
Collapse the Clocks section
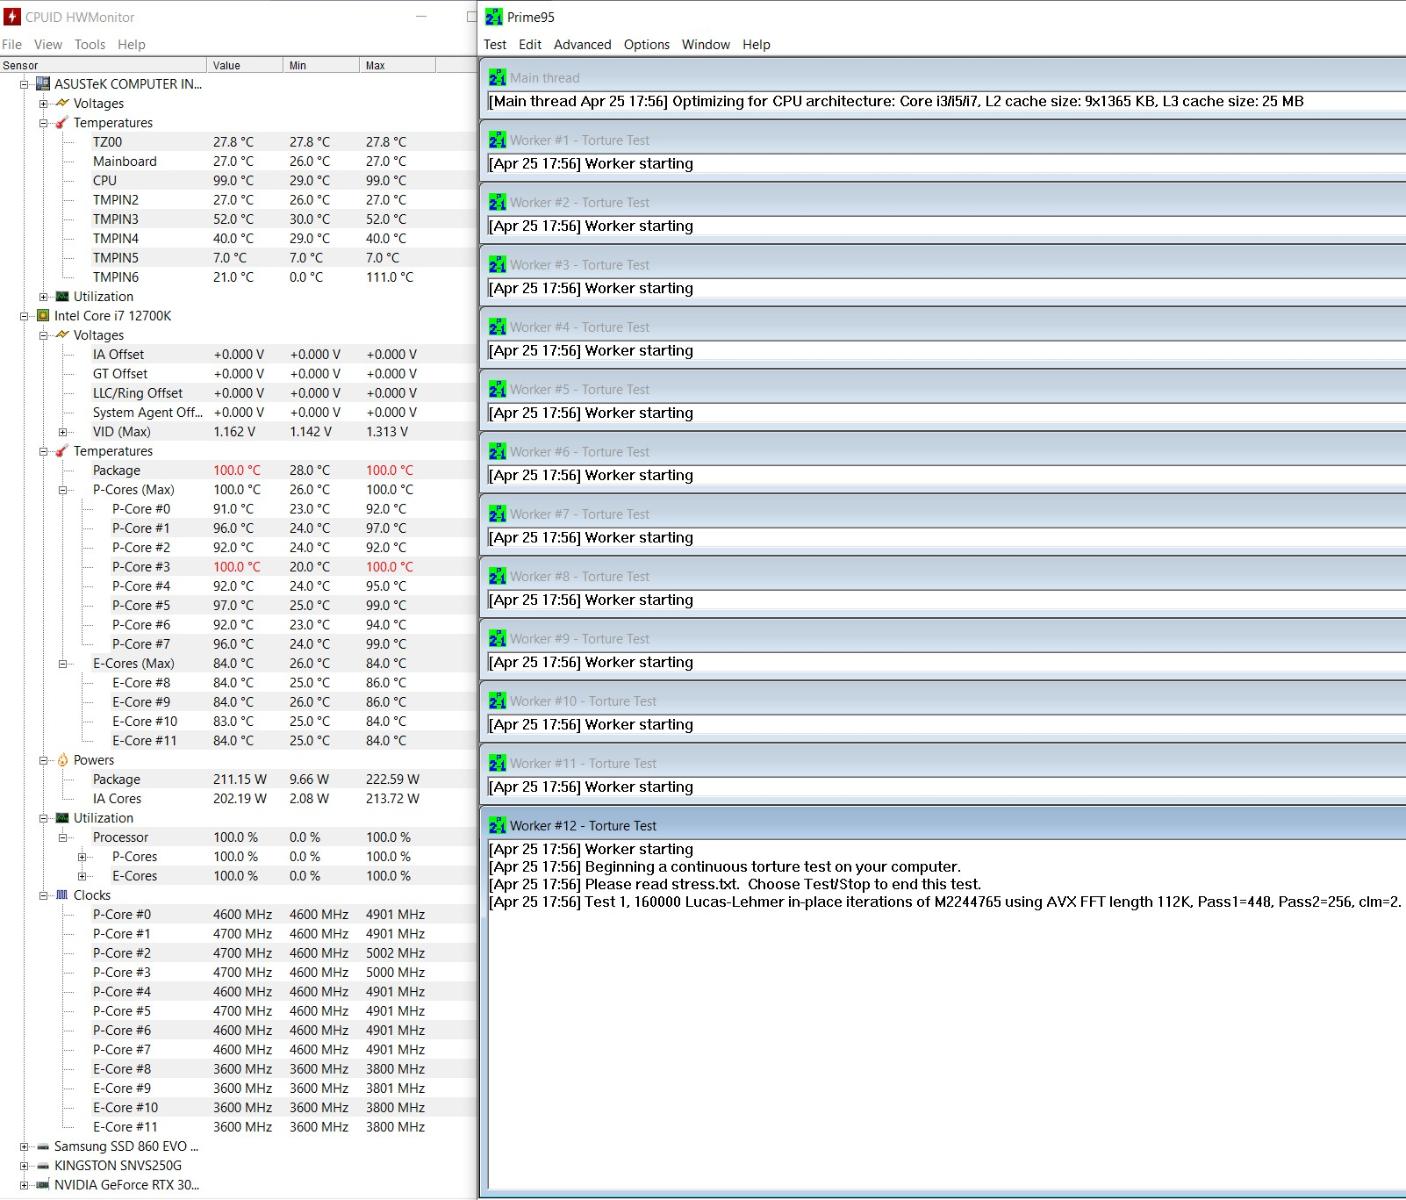click(43, 896)
